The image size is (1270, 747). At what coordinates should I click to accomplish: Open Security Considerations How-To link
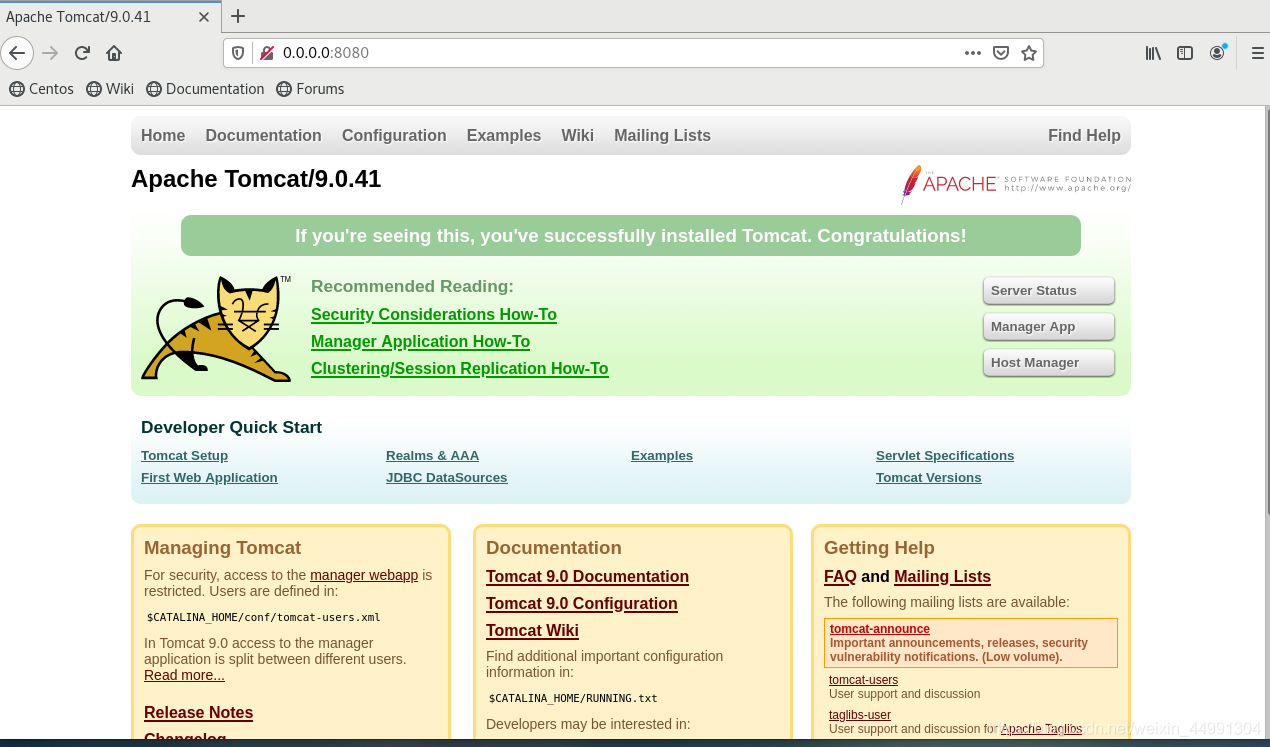[434, 315]
